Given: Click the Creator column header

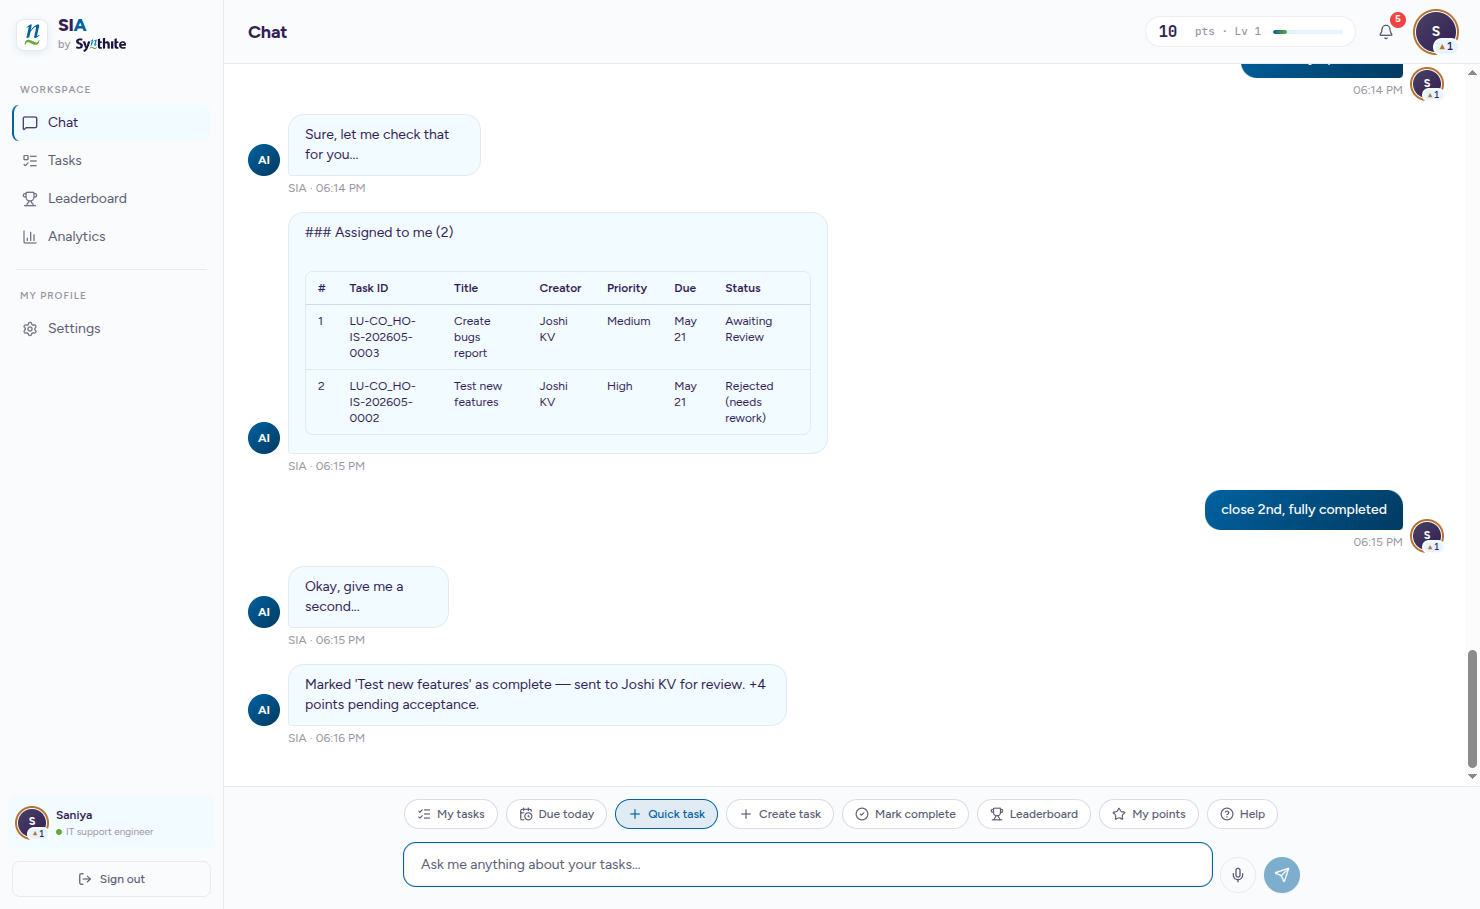Looking at the screenshot, I should click(x=560, y=288).
